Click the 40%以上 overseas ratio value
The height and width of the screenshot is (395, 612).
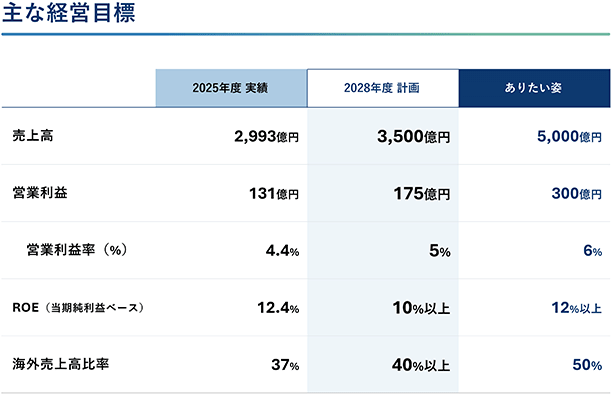click(x=421, y=365)
